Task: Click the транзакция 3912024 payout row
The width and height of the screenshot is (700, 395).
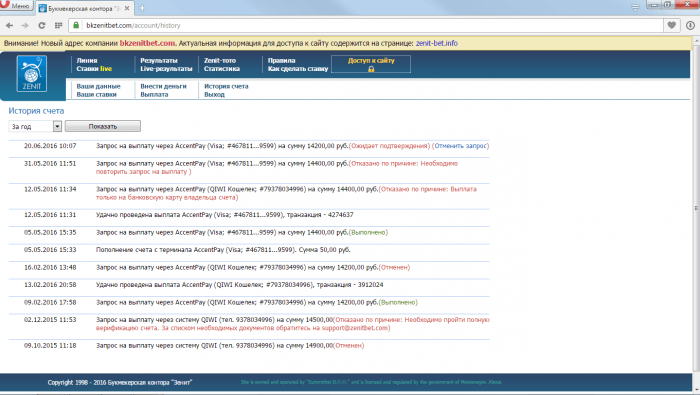Action: (x=249, y=285)
